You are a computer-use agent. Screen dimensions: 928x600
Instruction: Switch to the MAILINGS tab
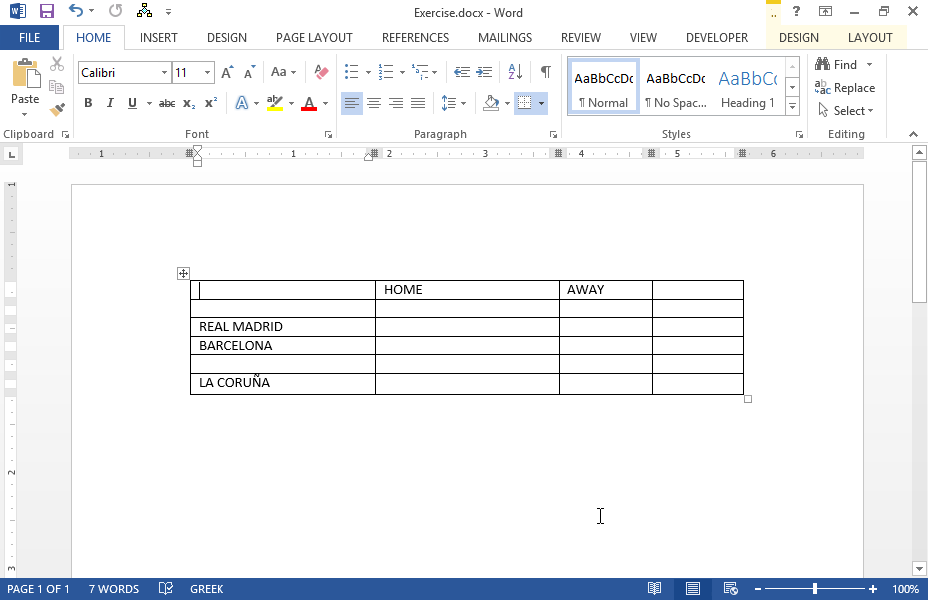tap(505, 38)
